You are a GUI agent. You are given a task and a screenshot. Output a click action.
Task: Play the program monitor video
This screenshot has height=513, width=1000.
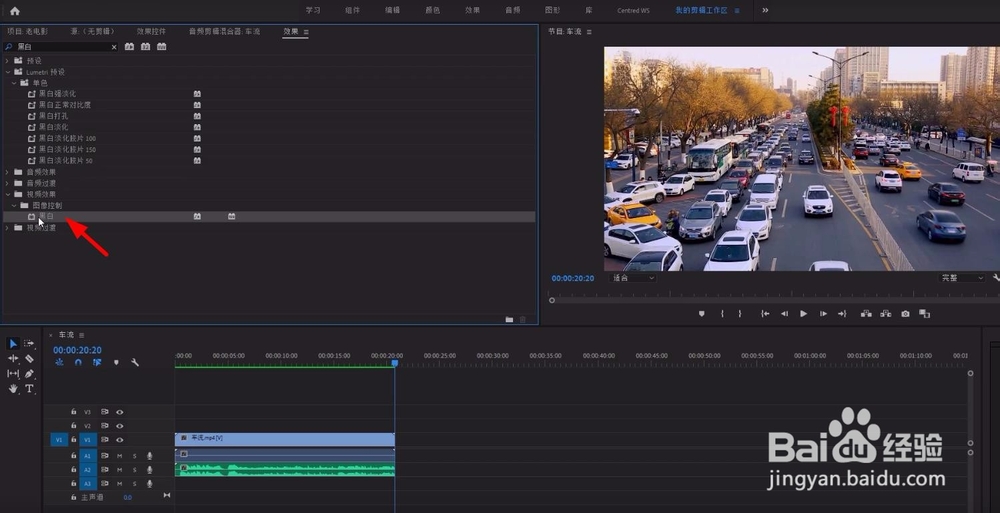(804, 314)
